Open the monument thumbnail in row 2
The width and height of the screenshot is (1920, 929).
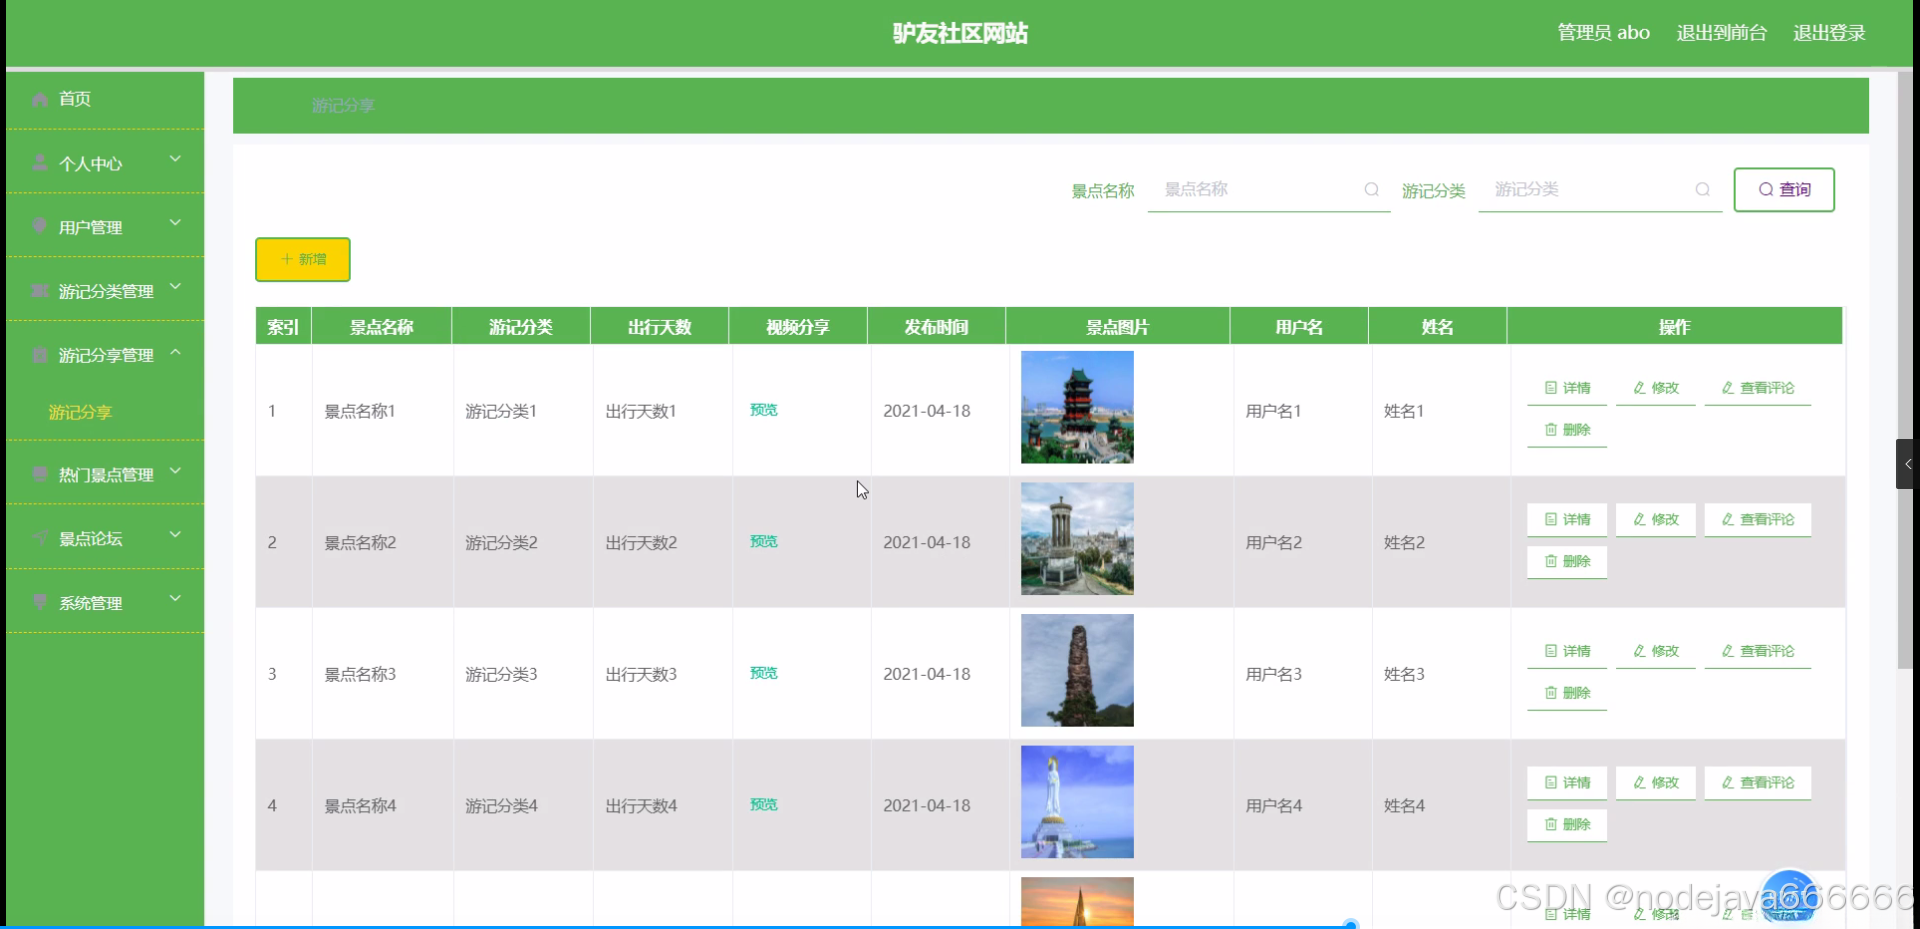coord(1077,539)
